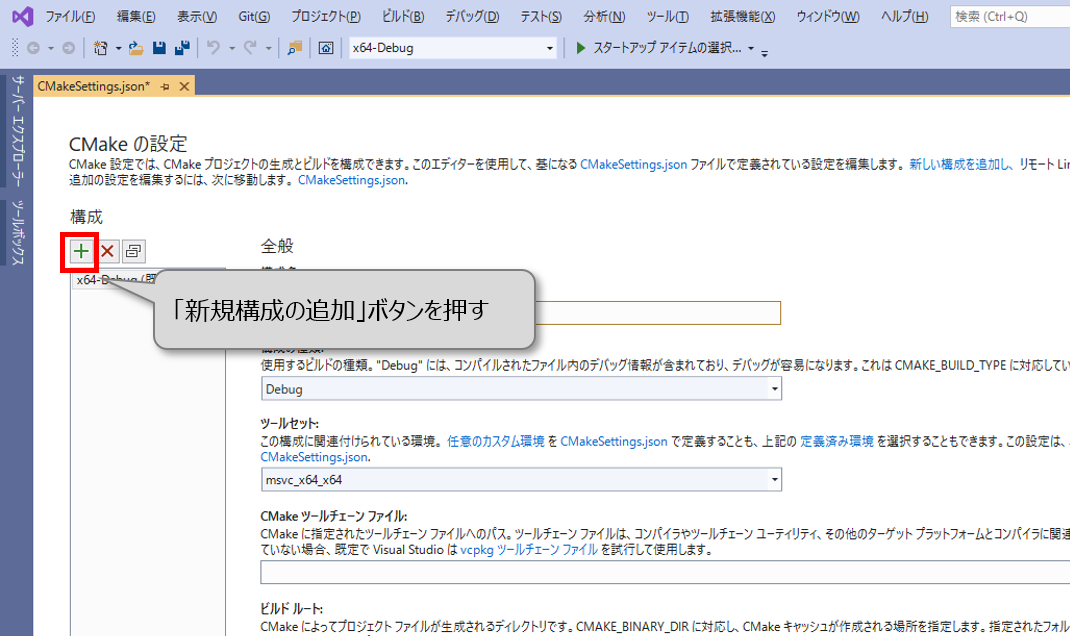Pin the CMakeSettings.json tab
The width and height of the screenshot is (1070, 636).
pyautogui.click(x=165, y=87)
